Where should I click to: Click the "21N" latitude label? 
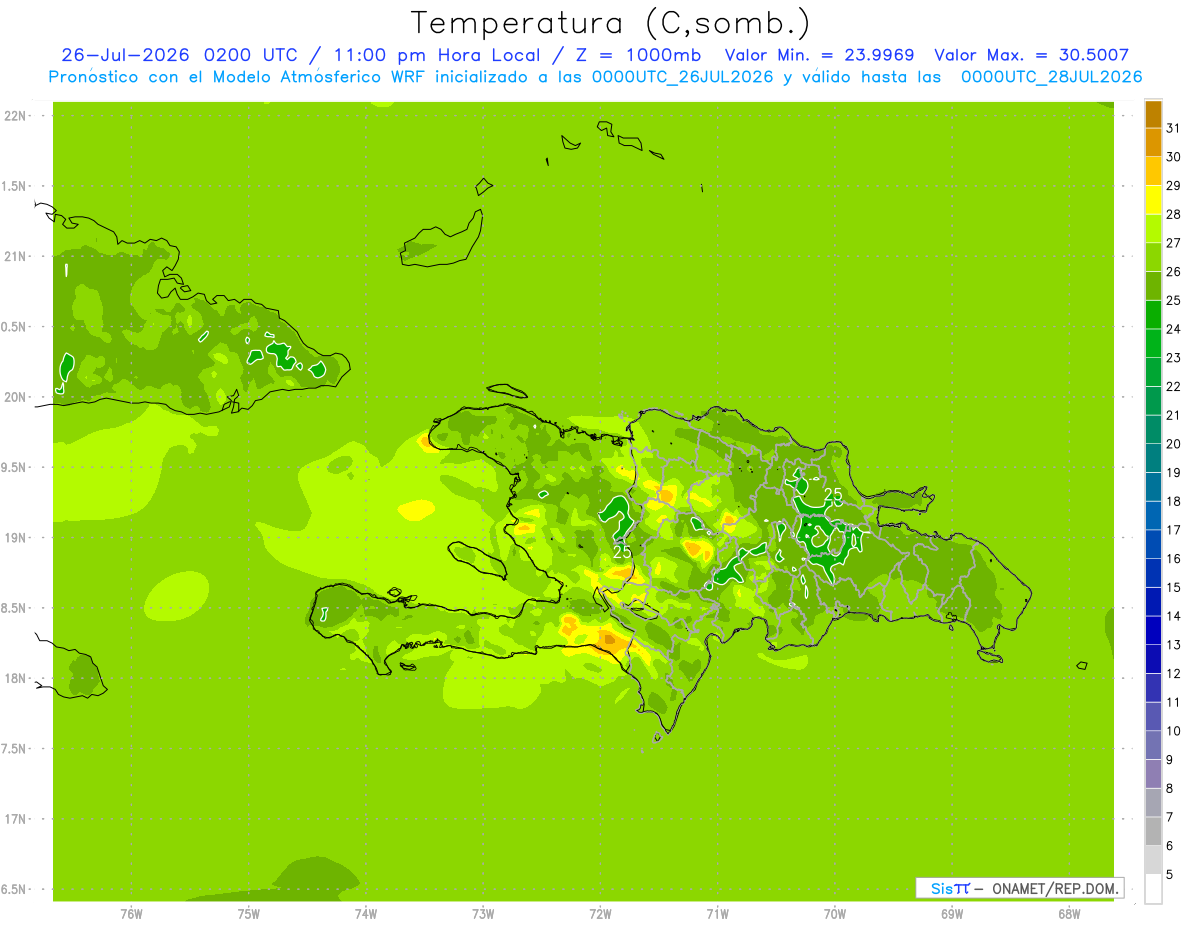[17, 256]
